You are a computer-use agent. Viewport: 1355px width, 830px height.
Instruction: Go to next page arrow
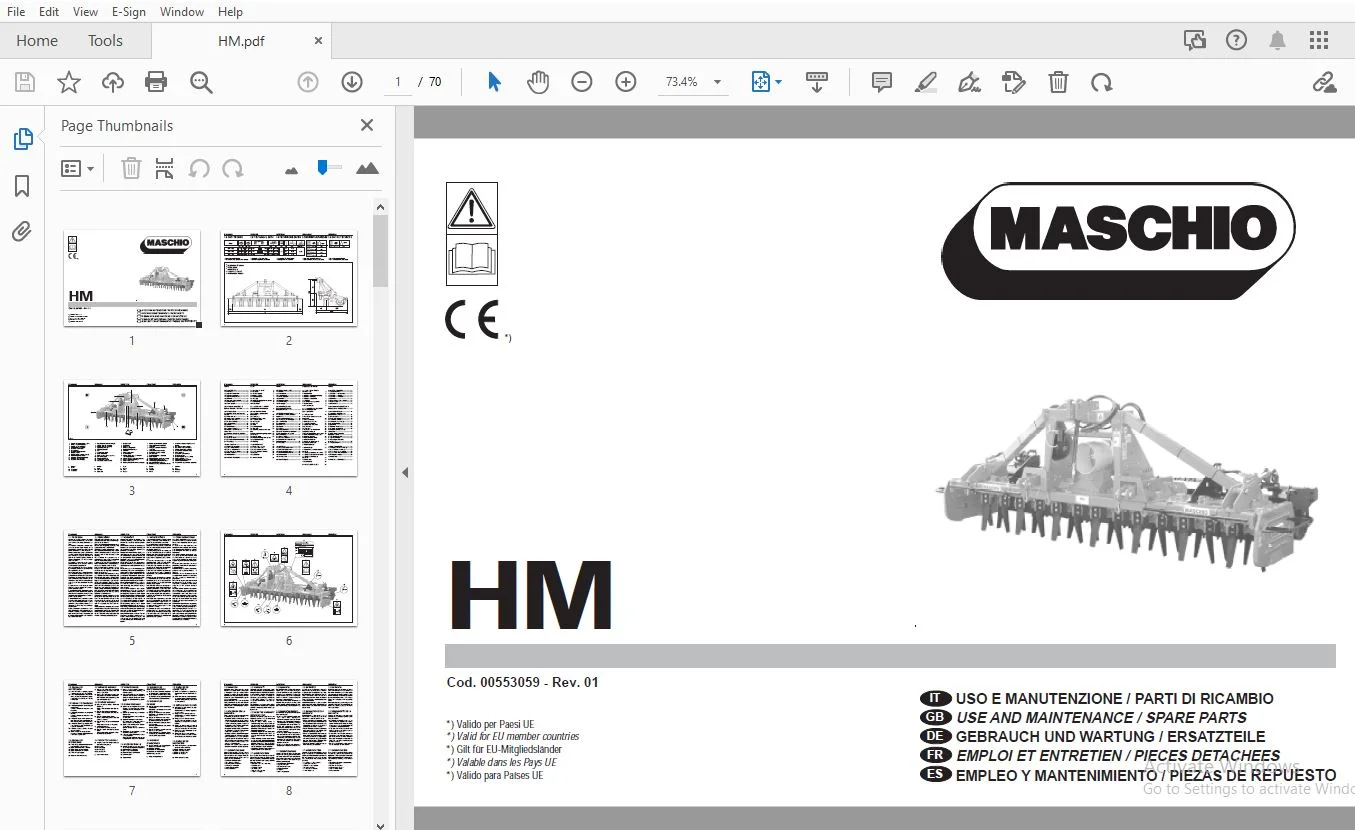[352, 82]
